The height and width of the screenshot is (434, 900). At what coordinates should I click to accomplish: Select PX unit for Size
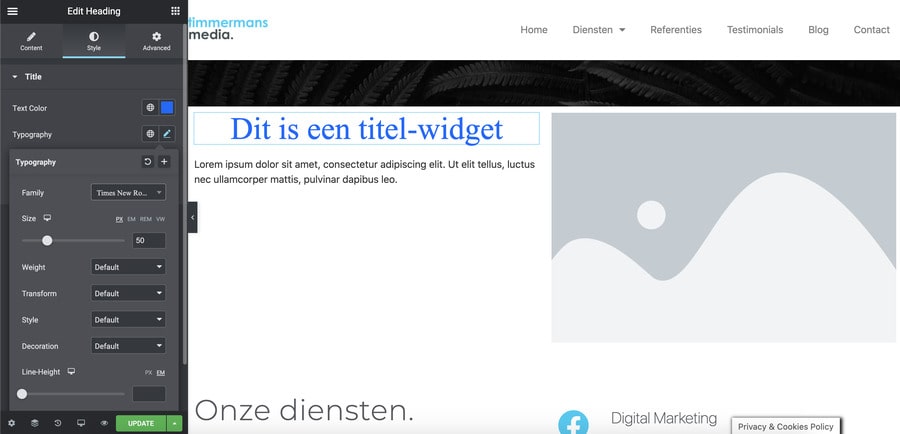[x=119, y=219]
